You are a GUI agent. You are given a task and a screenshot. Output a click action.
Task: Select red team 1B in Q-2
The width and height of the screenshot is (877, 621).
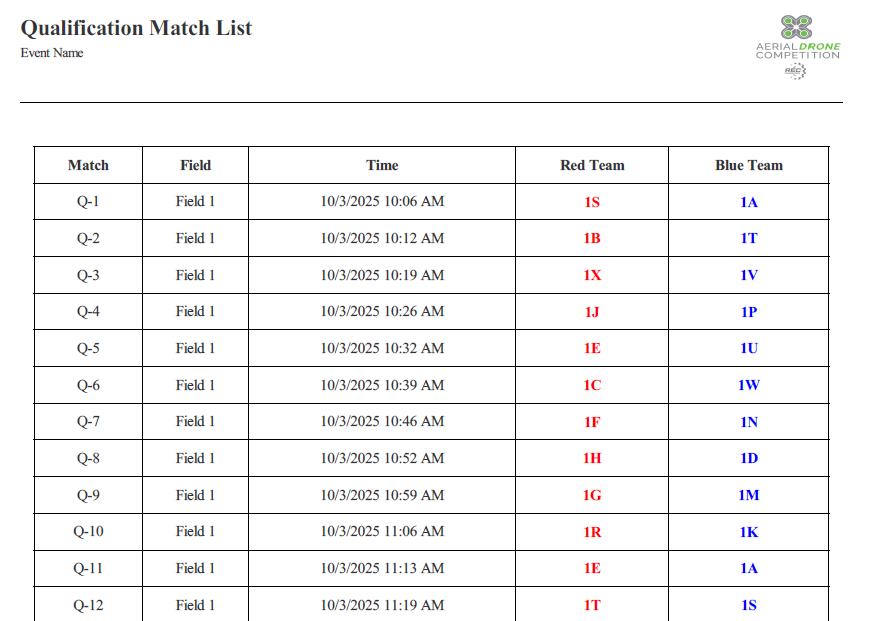[x=592, y=238]
